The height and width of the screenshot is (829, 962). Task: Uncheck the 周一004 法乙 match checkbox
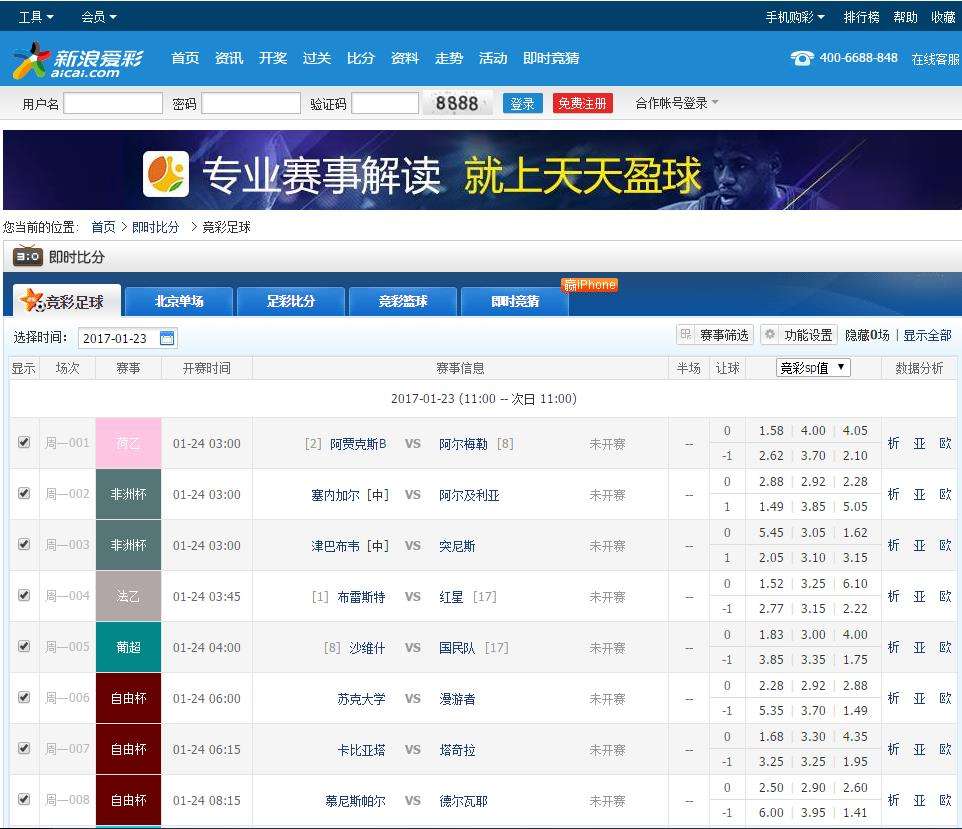(x=24, y=595)
